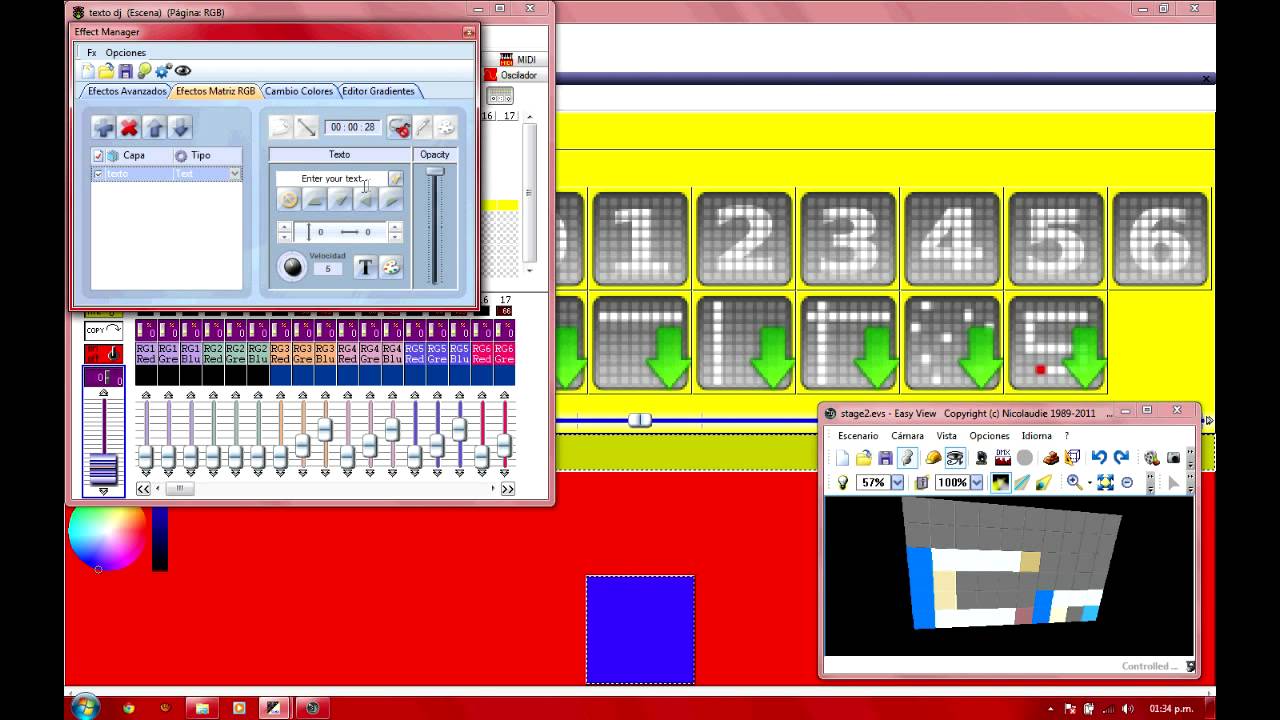Screen dimensions: 1280x720
Task: Click the undo arrow in Easy View
Action: 1099,458
